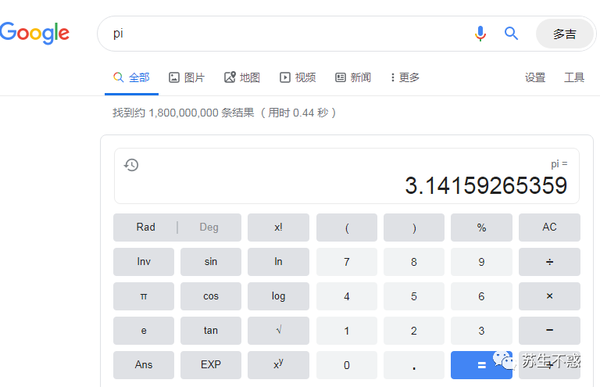This screenshot has height=387, width=600.
Task: Insert an opening parenthesis
Action: coord(347,227)
